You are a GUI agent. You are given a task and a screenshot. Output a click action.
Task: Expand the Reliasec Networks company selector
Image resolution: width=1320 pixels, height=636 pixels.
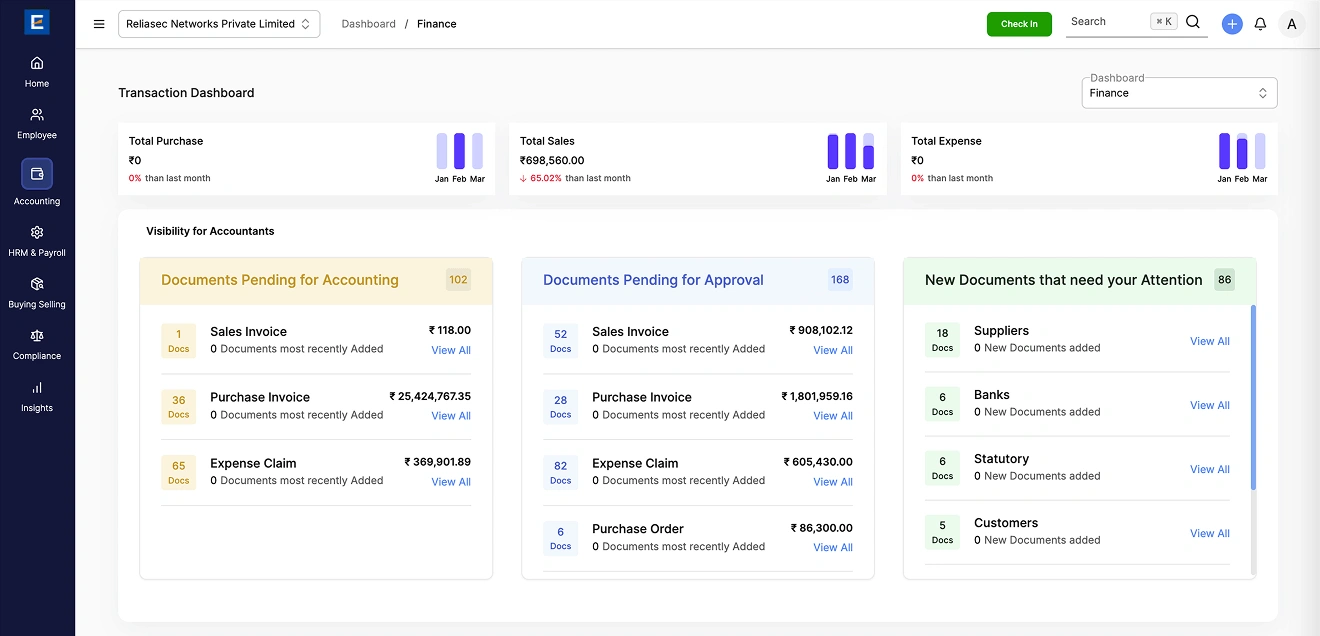point(219,24)
